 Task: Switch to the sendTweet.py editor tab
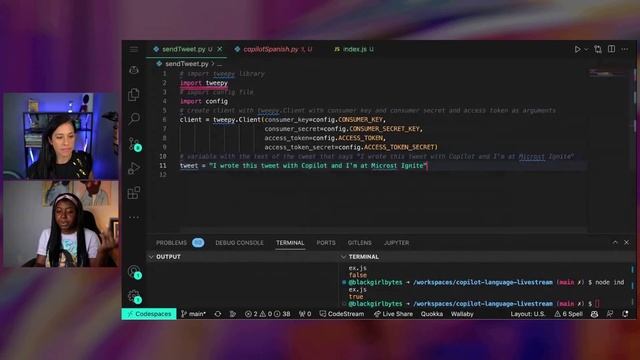[x=183, y=49]
